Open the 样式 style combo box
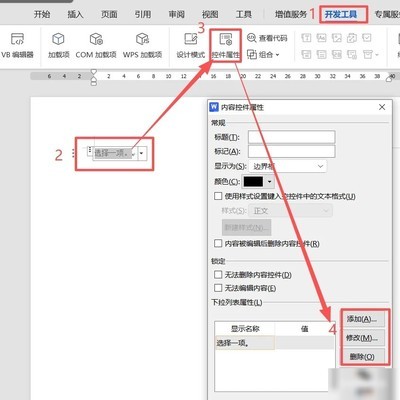Image resolution: width=400 pixels, height=400 pixels. [x=291, y=211]
